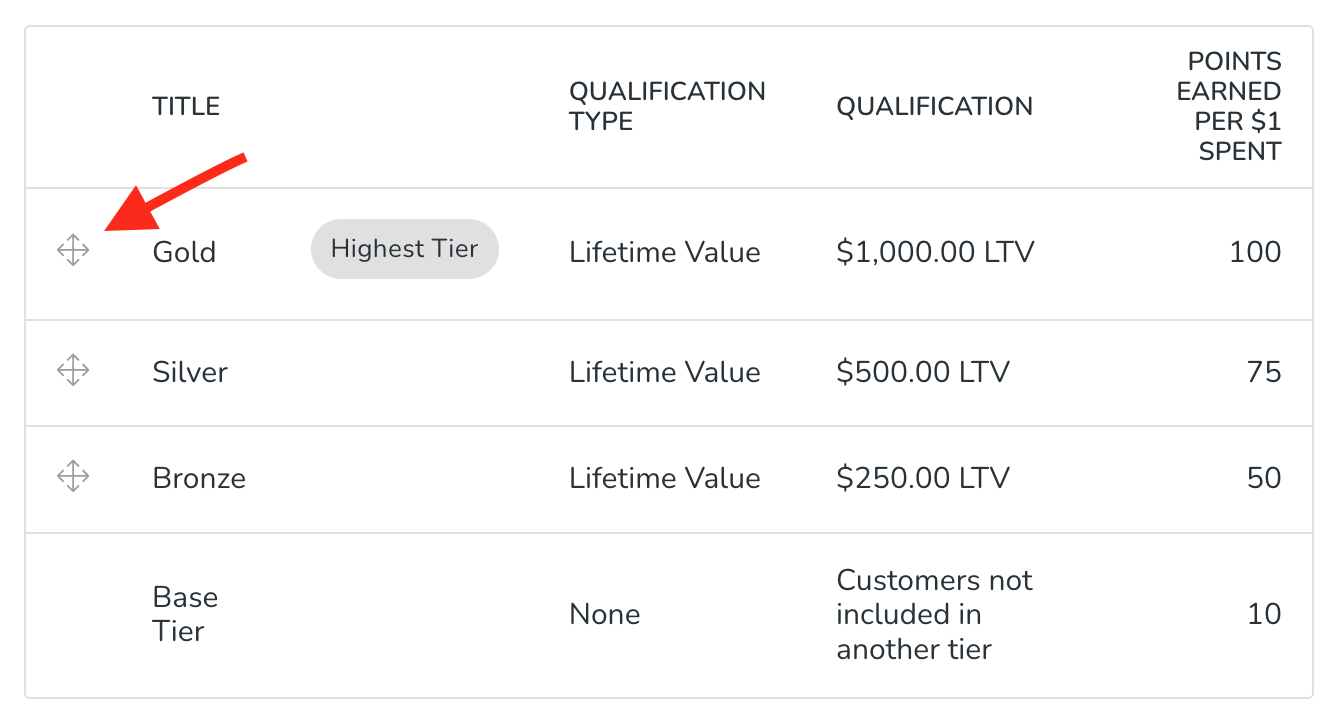
Task: Click the QUALIFICATION column header
Action: (x=934, y=106)
